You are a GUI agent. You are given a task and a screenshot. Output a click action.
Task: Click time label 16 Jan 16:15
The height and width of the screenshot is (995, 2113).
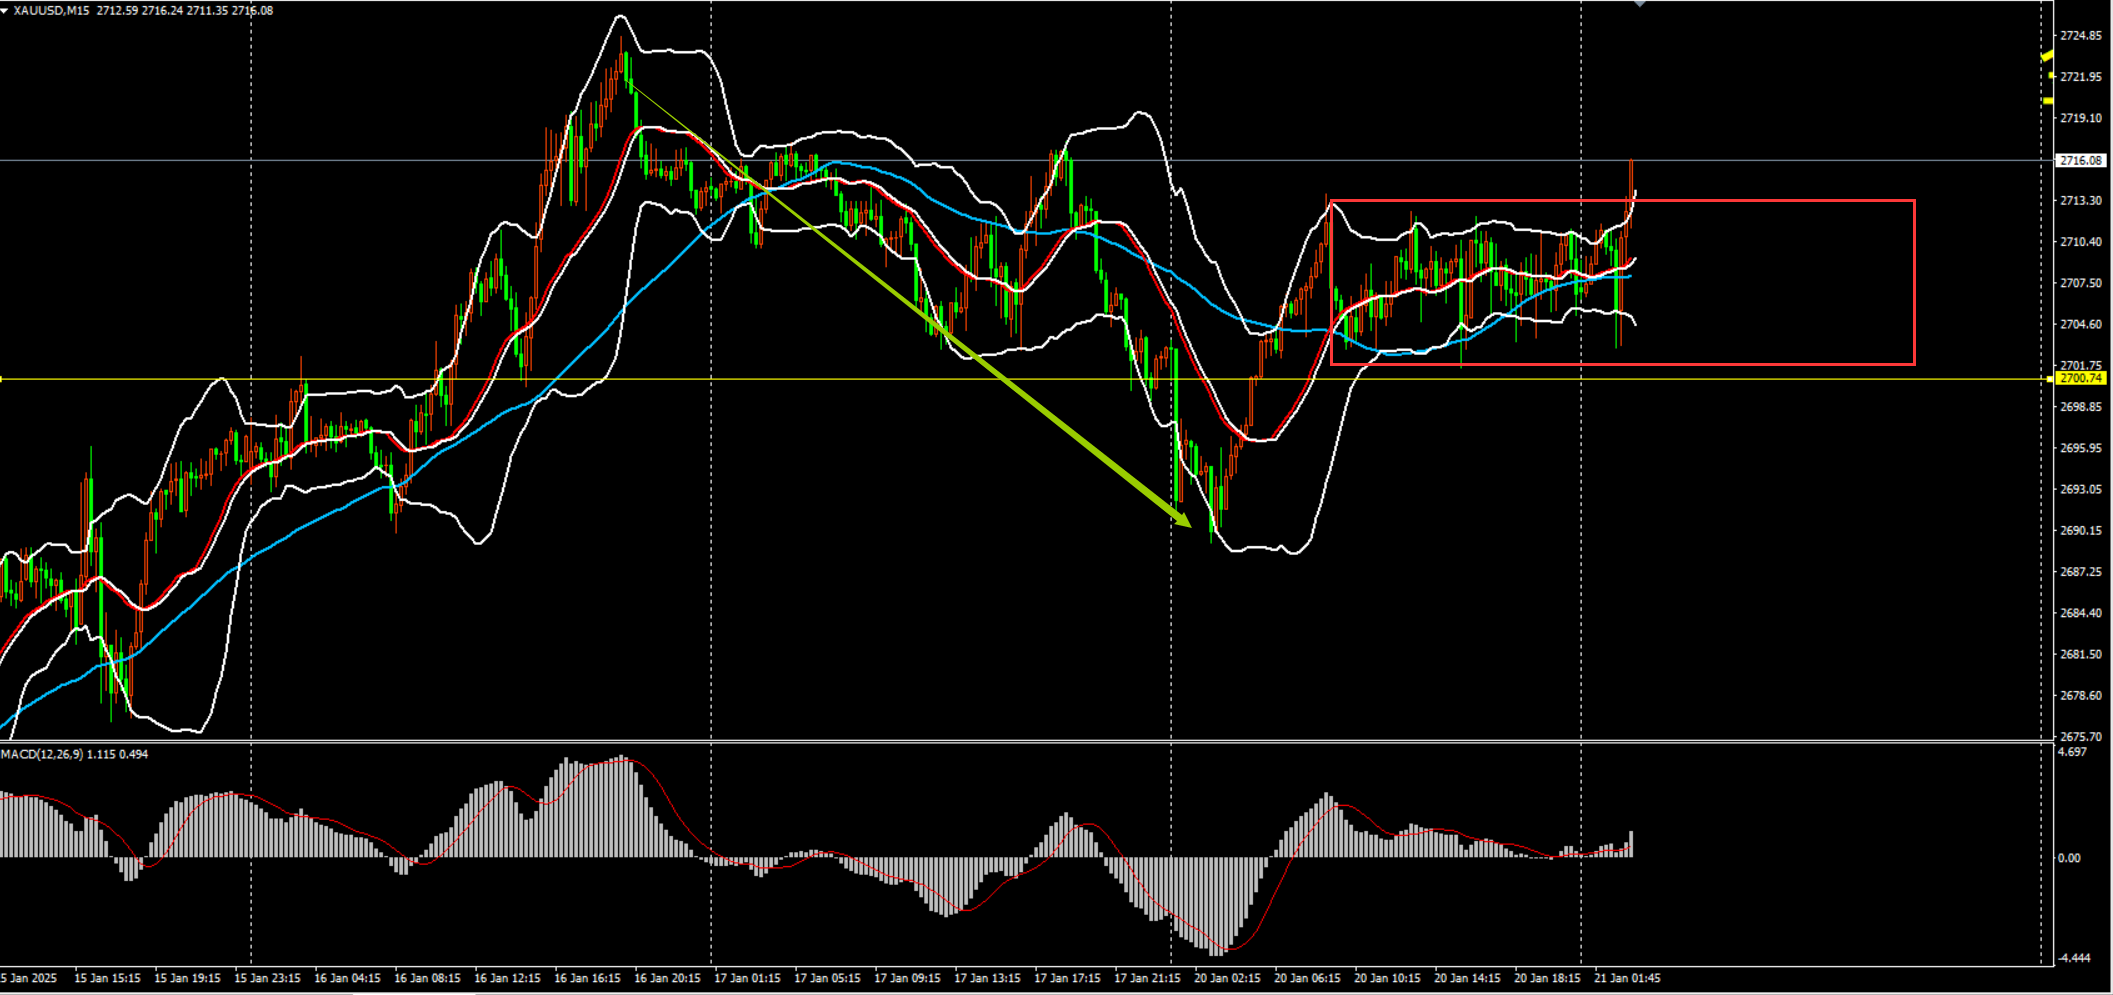[x=588, y=978]
